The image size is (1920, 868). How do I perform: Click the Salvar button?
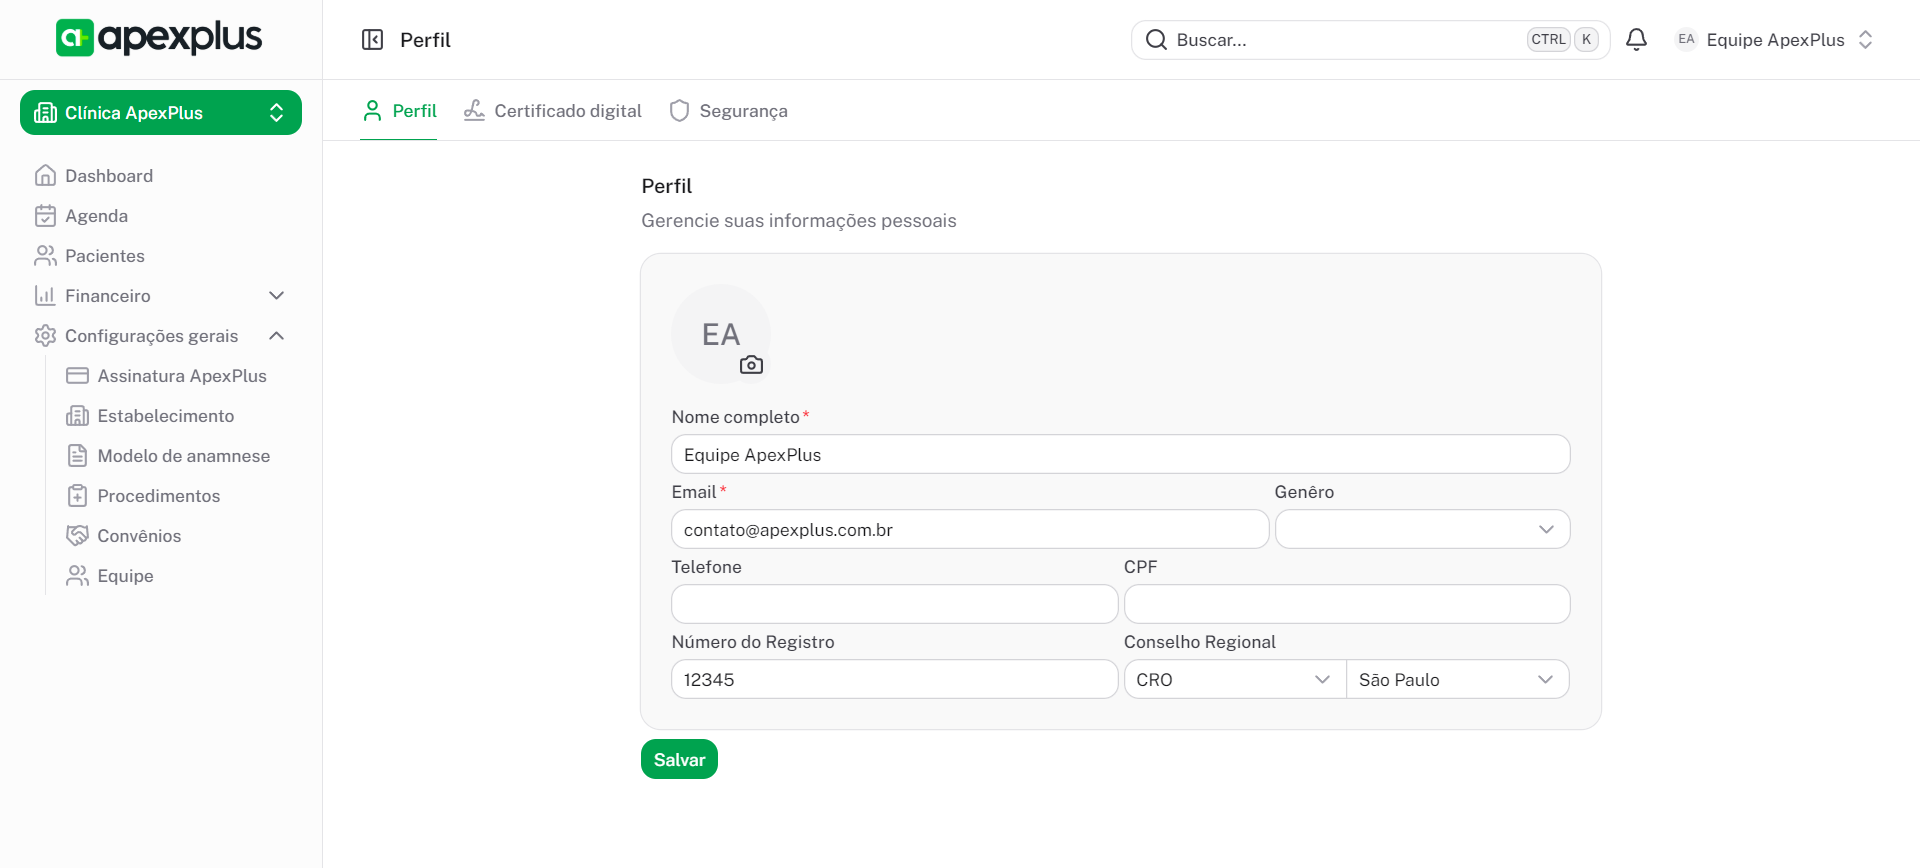(679, 760)
